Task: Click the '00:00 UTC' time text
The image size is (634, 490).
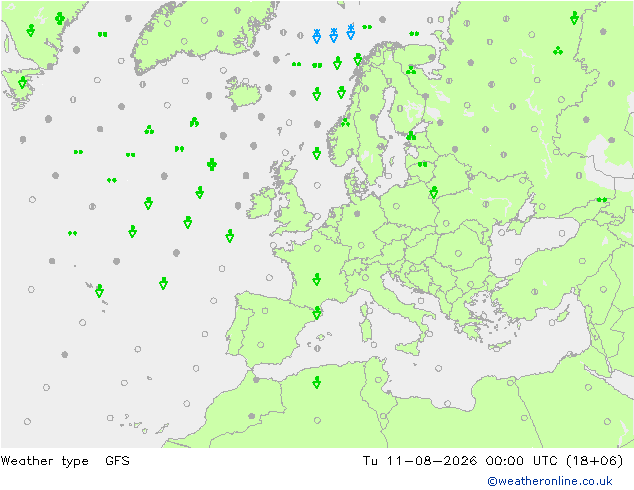Action: click(x=522, y=460)
